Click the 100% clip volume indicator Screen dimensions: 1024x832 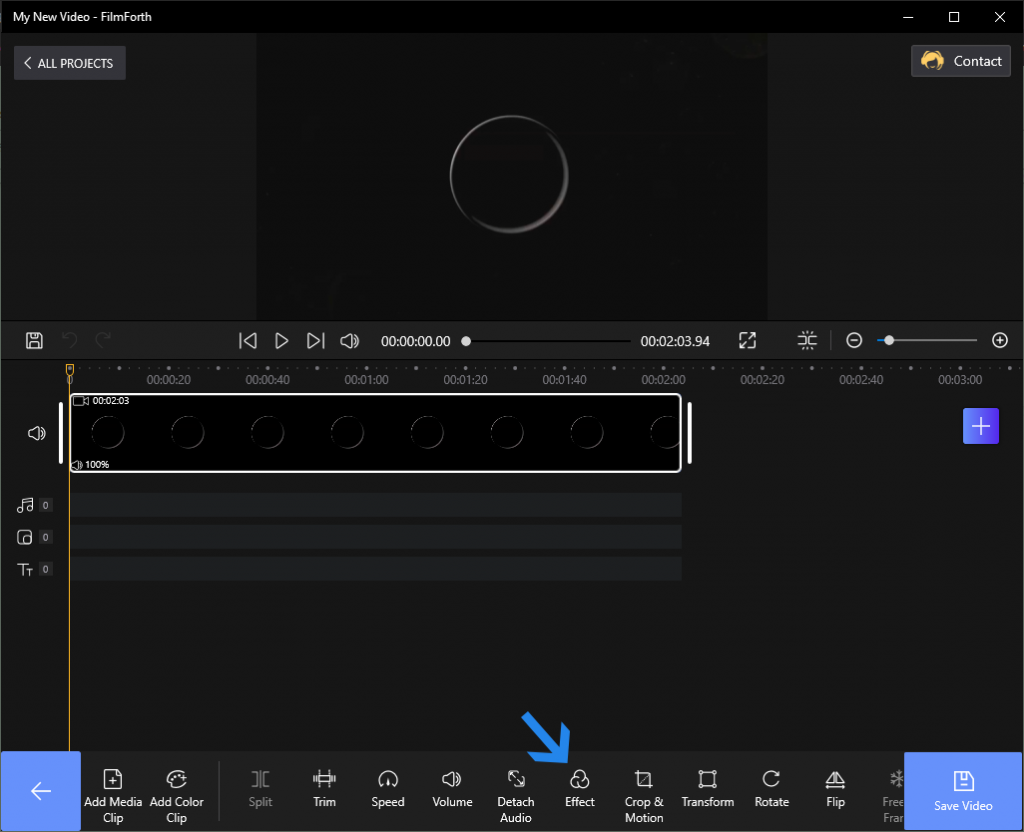[x=90, y=464]
